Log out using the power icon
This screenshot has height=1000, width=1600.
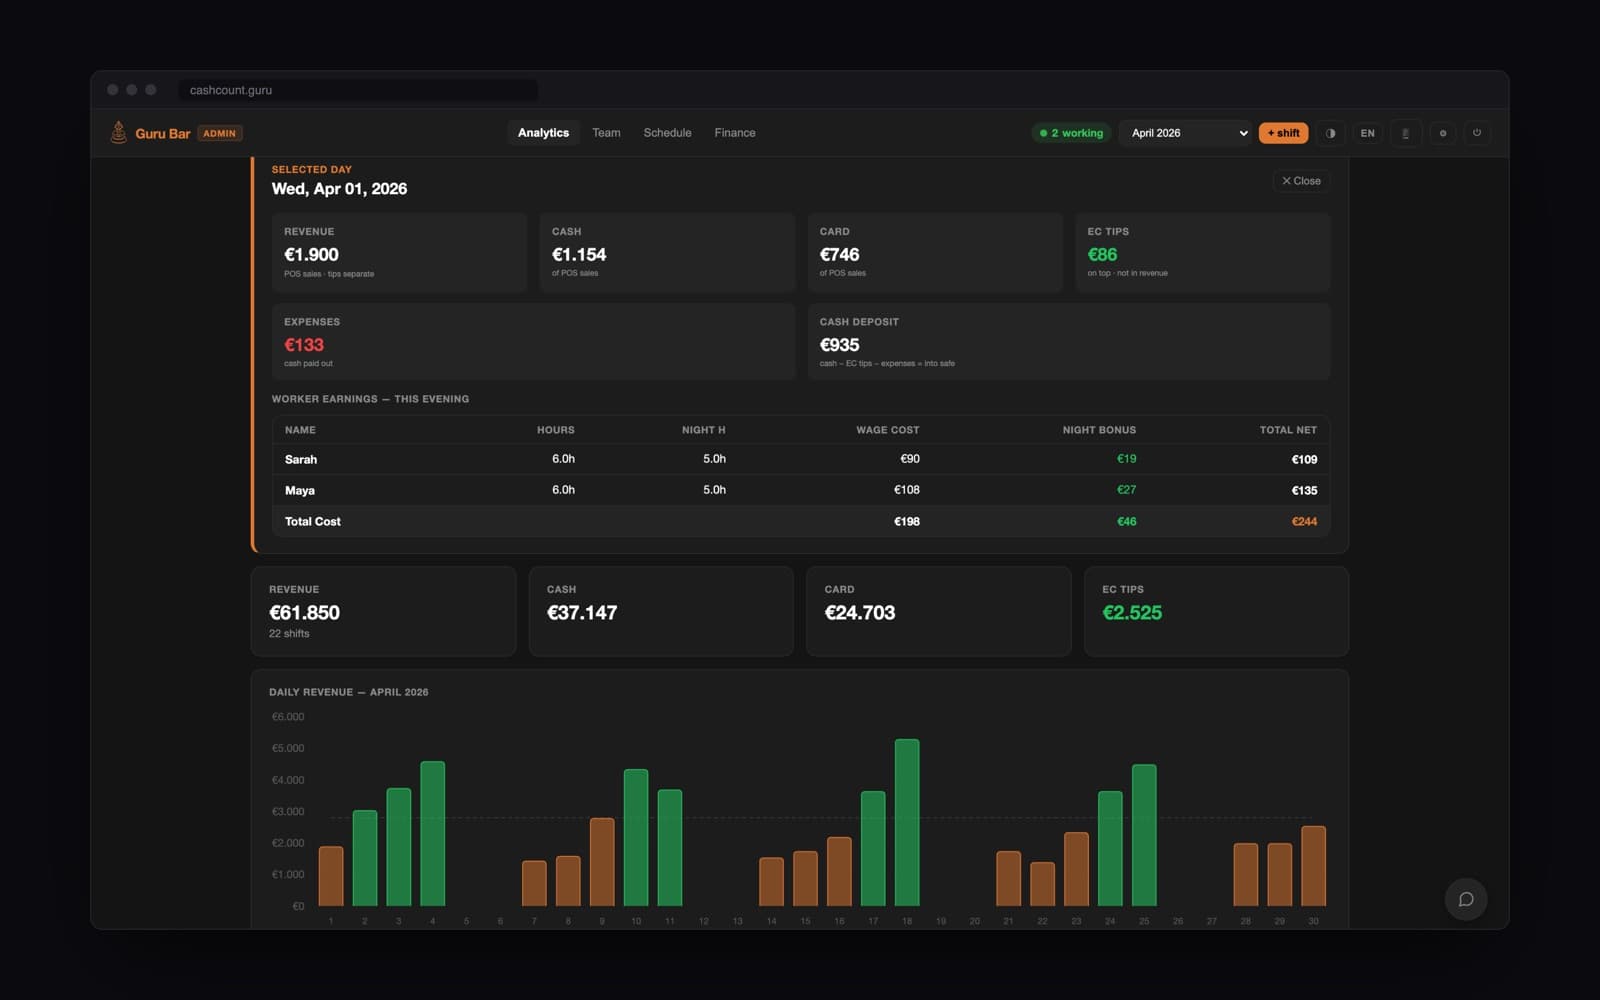click(x=1477, y=133)
